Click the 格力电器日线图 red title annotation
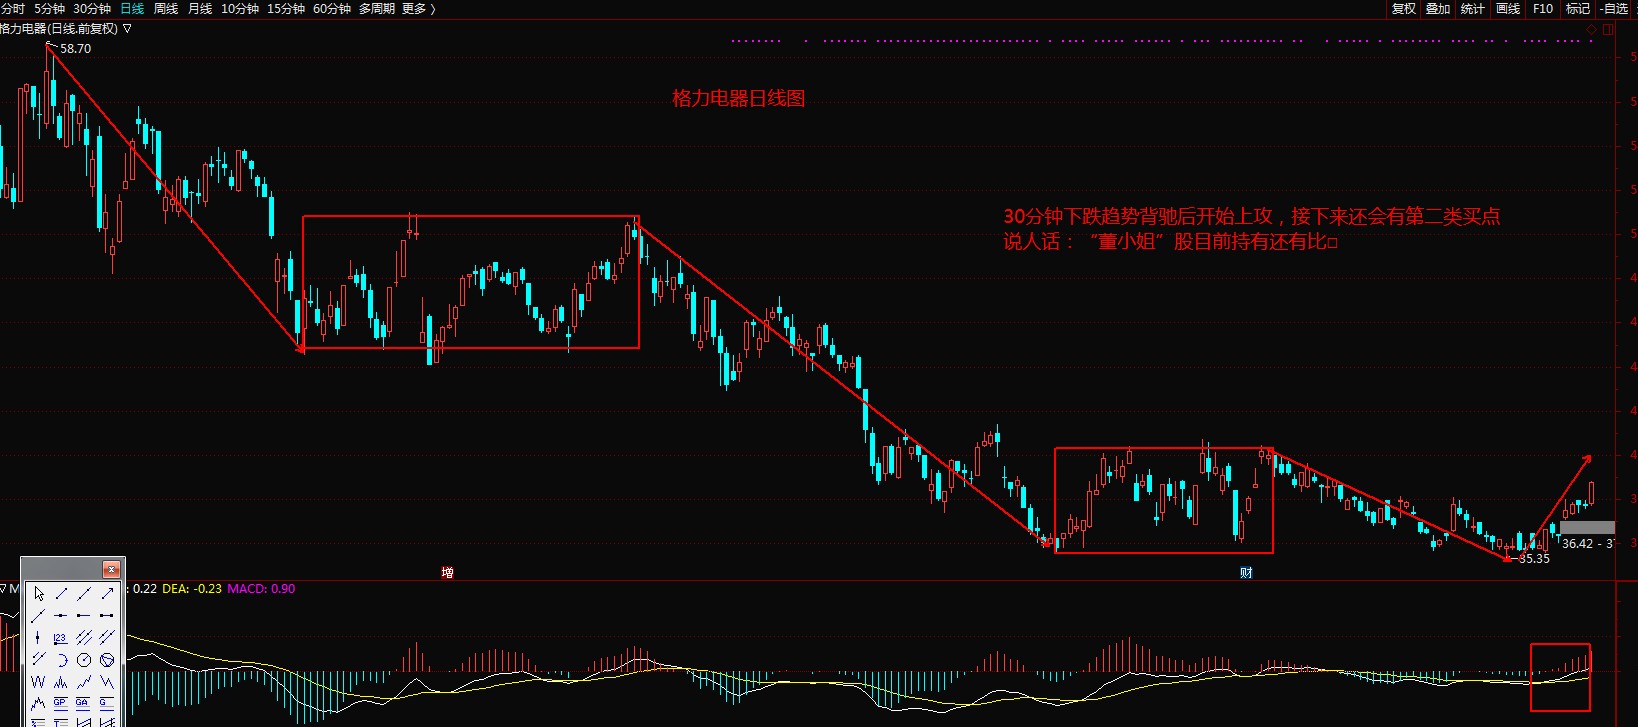 click(739, 98)
